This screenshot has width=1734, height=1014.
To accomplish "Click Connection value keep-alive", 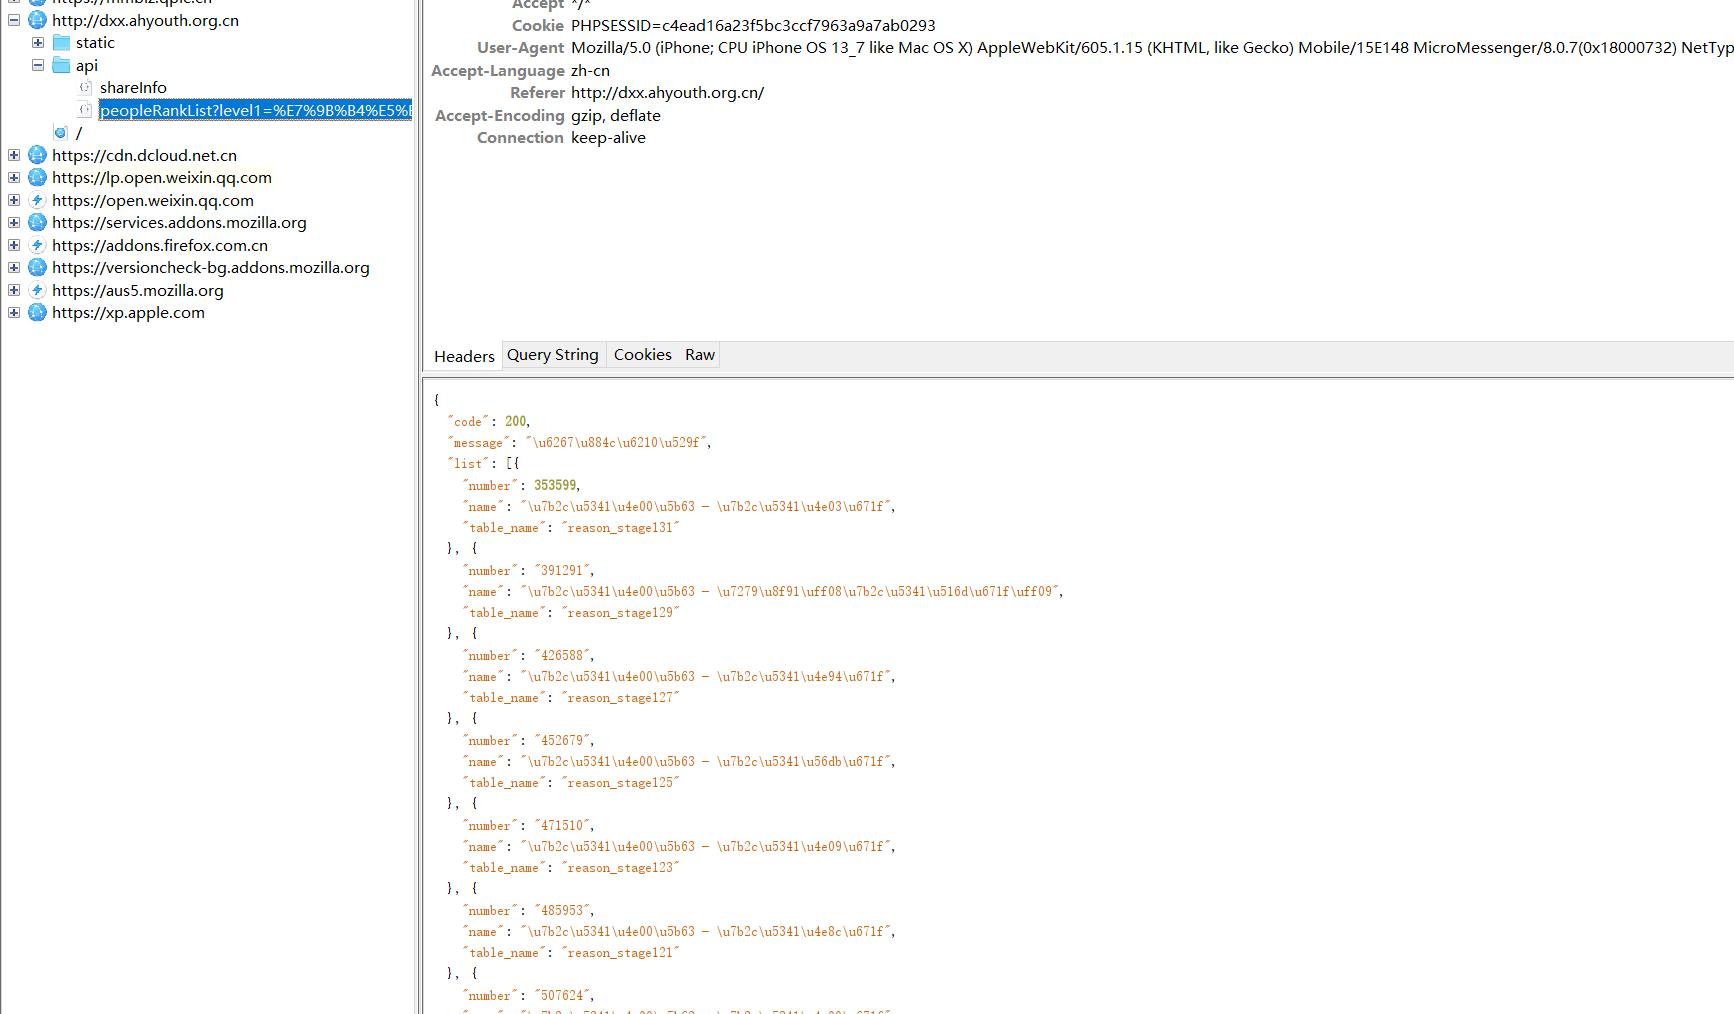I will [608, 137].
